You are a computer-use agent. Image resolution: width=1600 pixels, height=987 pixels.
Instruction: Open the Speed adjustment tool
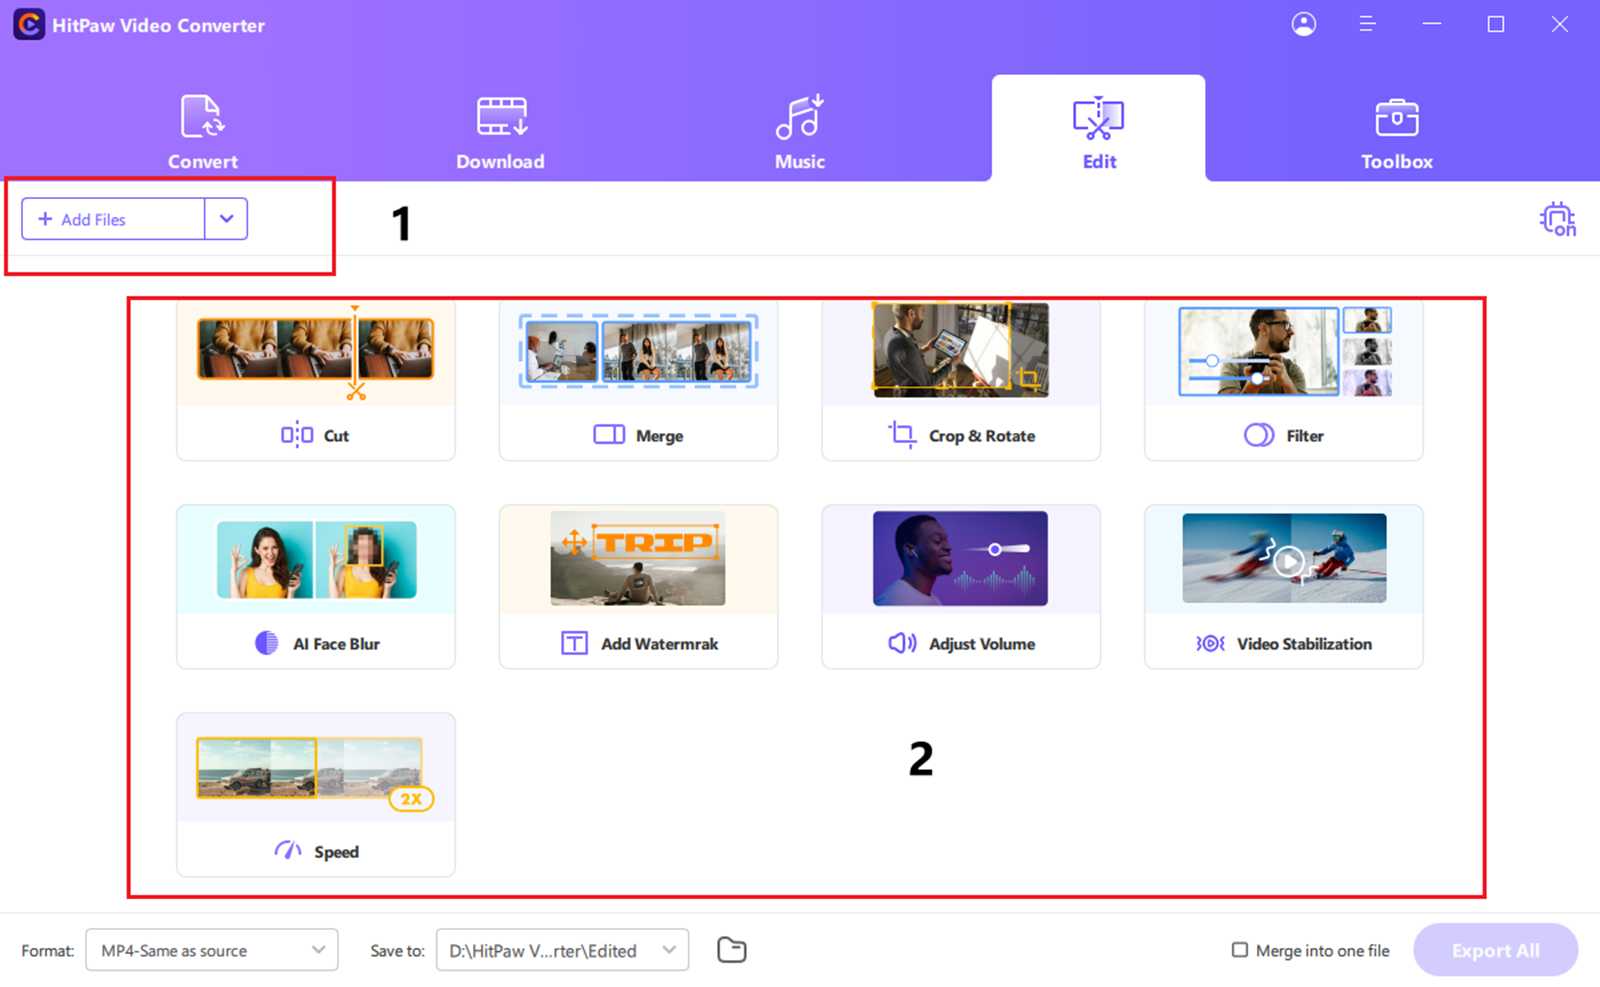(315, 795)
